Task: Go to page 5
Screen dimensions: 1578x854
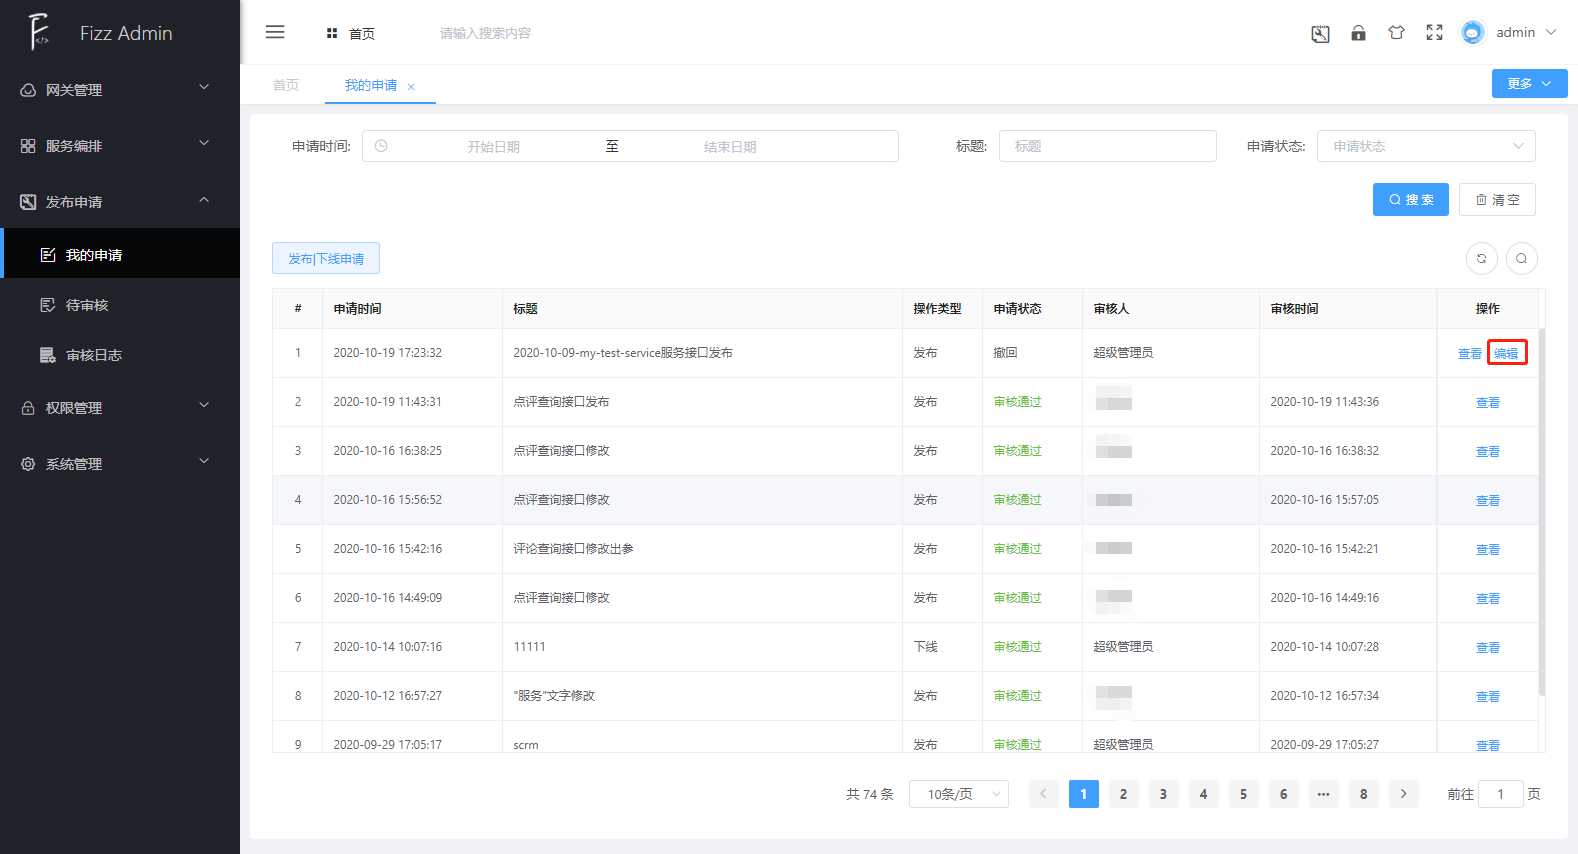Action: pyautogui.click(x=1243, y=794)
